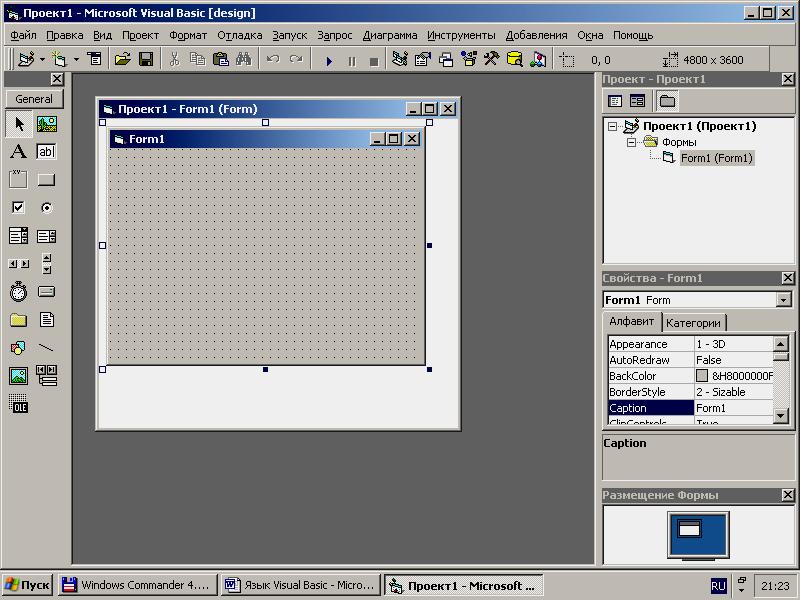Select the Pointer tool in the toolbox
The width and height of the screenshot is (800, 600).
(19, 124)
